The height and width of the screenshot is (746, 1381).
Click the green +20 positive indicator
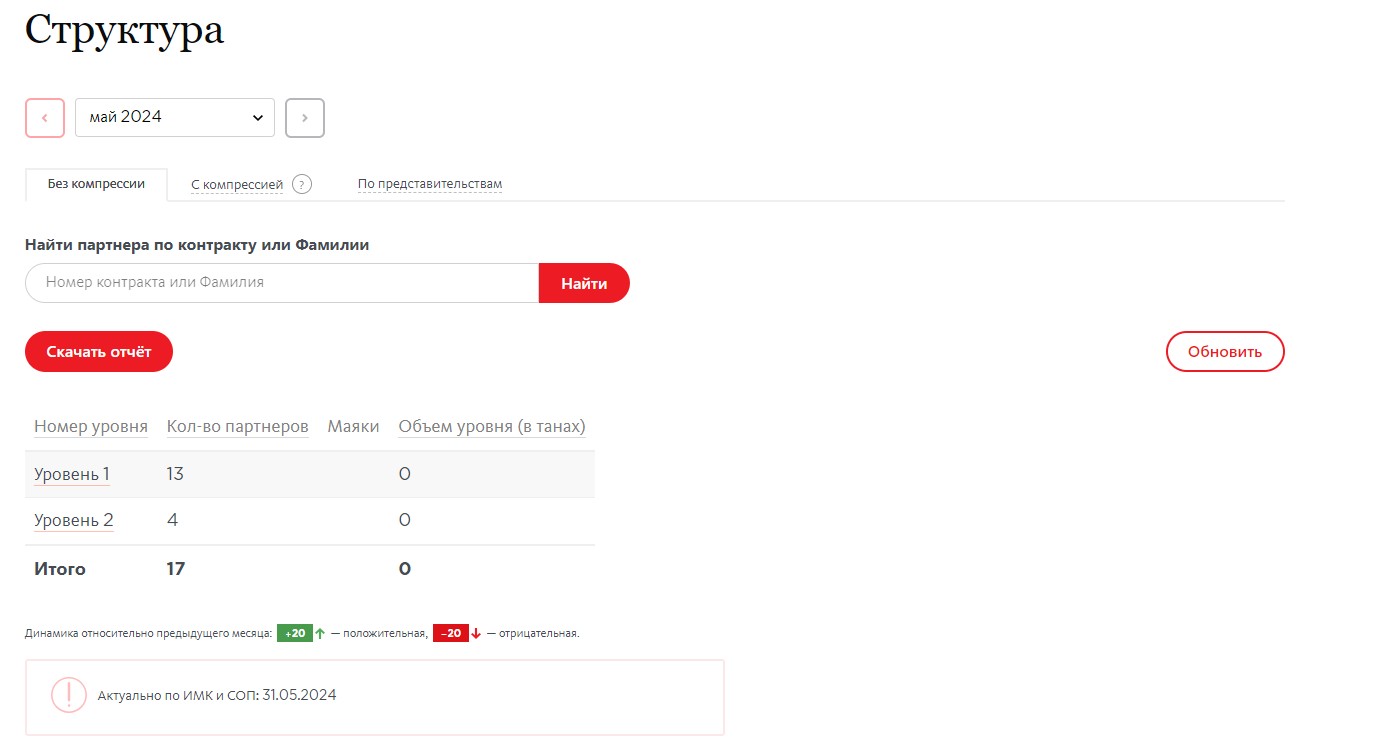click(x=295, y=633)
